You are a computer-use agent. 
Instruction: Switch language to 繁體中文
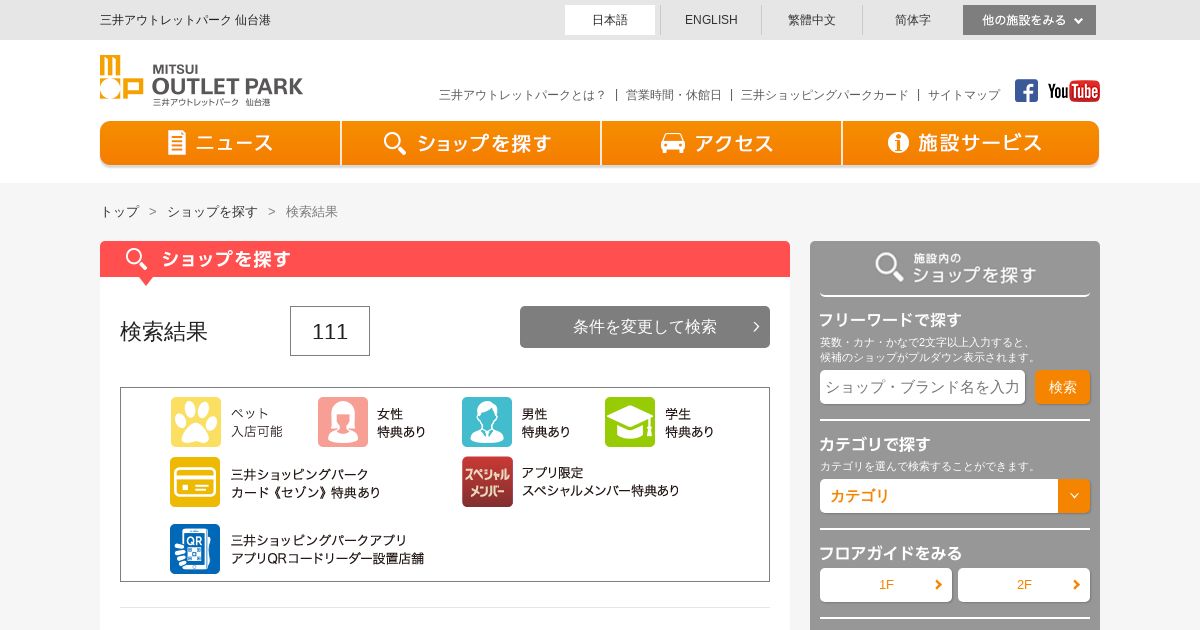tap(812, 20)
